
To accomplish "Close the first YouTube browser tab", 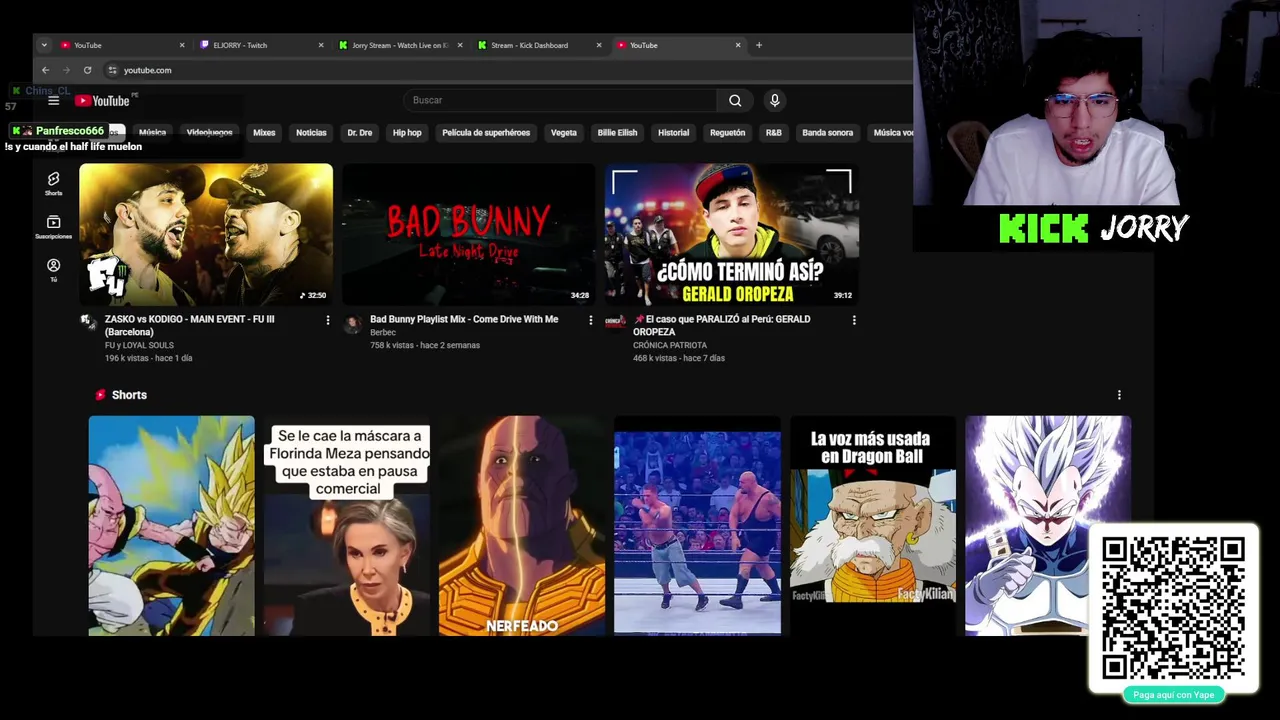I will [x=182, y=45].
